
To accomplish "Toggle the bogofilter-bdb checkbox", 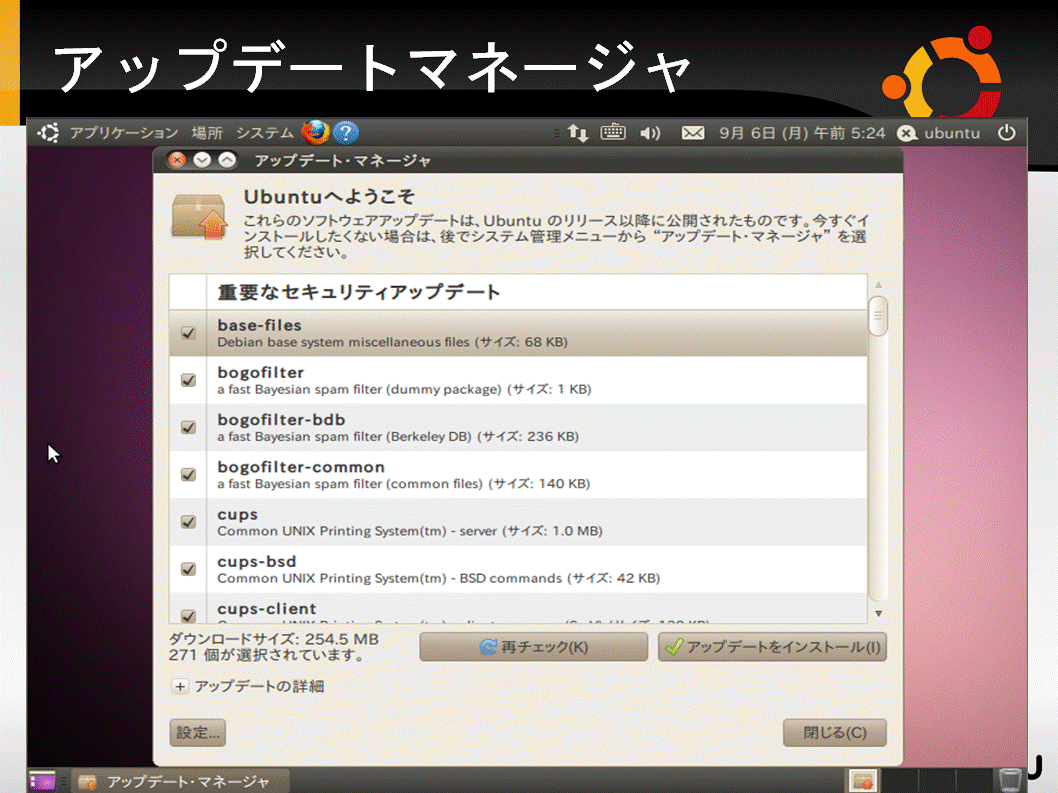I will tap(188, 427).
